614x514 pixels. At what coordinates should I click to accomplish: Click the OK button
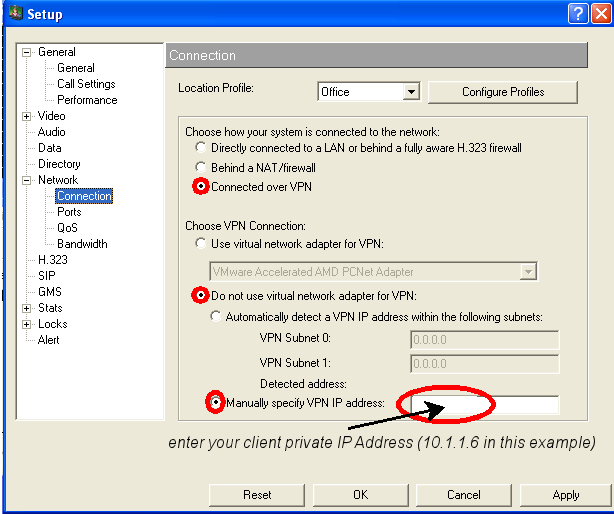[x=360, y=495]
